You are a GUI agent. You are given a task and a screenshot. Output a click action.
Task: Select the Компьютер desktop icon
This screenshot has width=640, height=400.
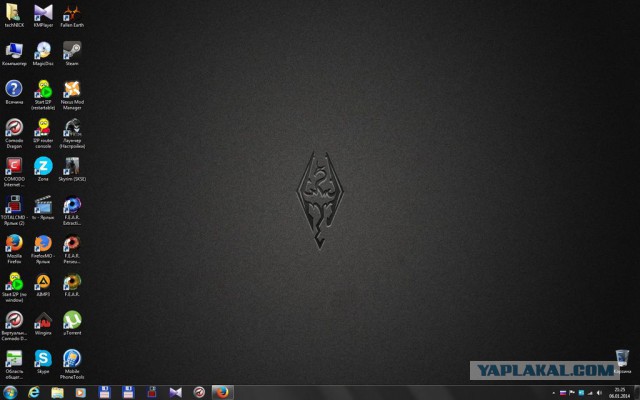(14, 53)
